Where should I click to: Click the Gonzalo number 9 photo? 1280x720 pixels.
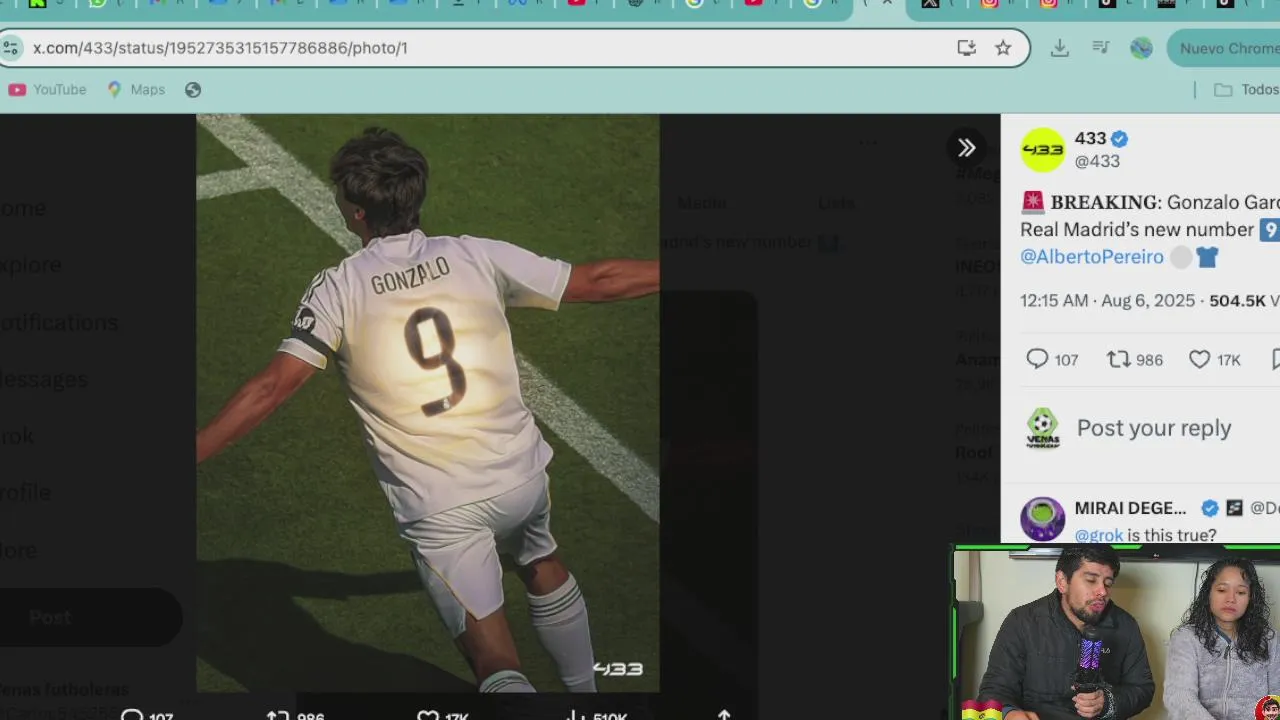pos(428,402)
